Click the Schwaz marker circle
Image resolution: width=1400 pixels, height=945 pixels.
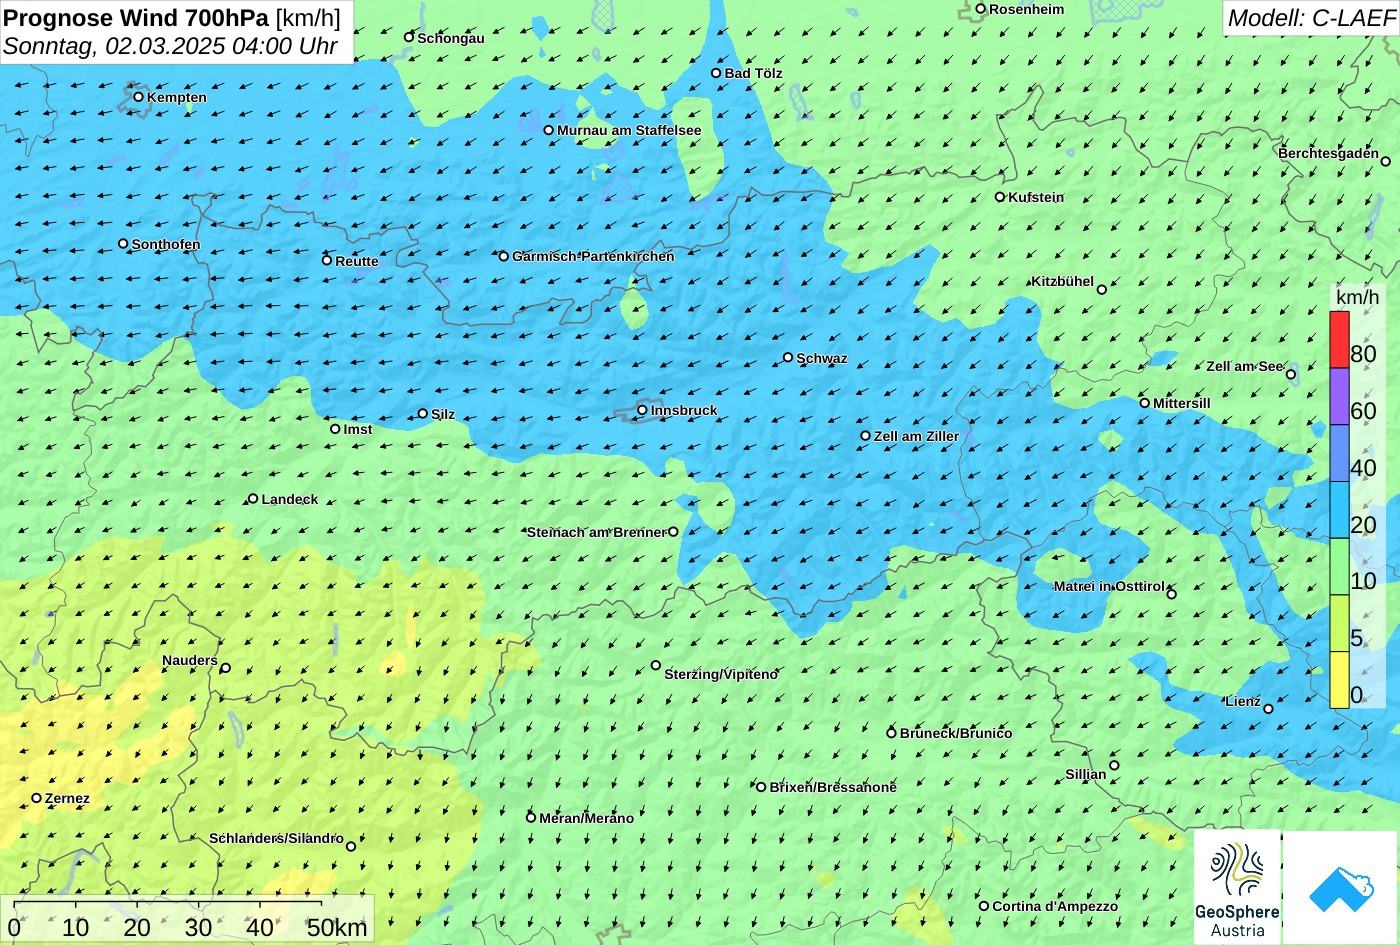788,357
